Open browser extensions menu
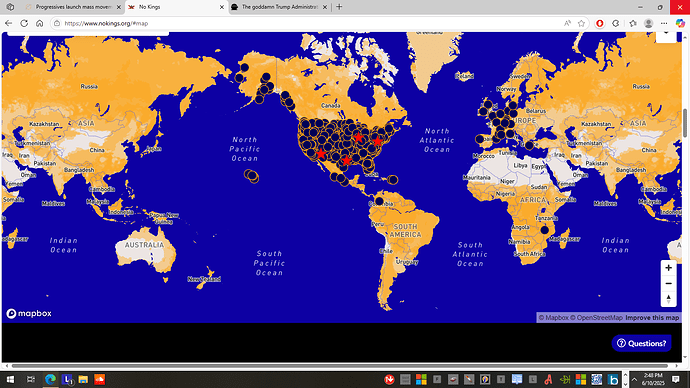690x388 pixels. (x=616, y=23)
